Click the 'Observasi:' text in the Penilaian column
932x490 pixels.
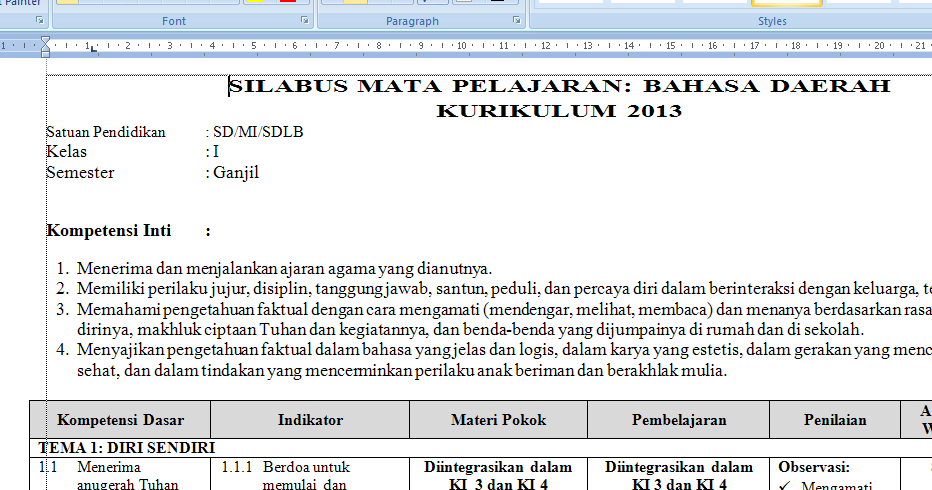coord(814,467)
